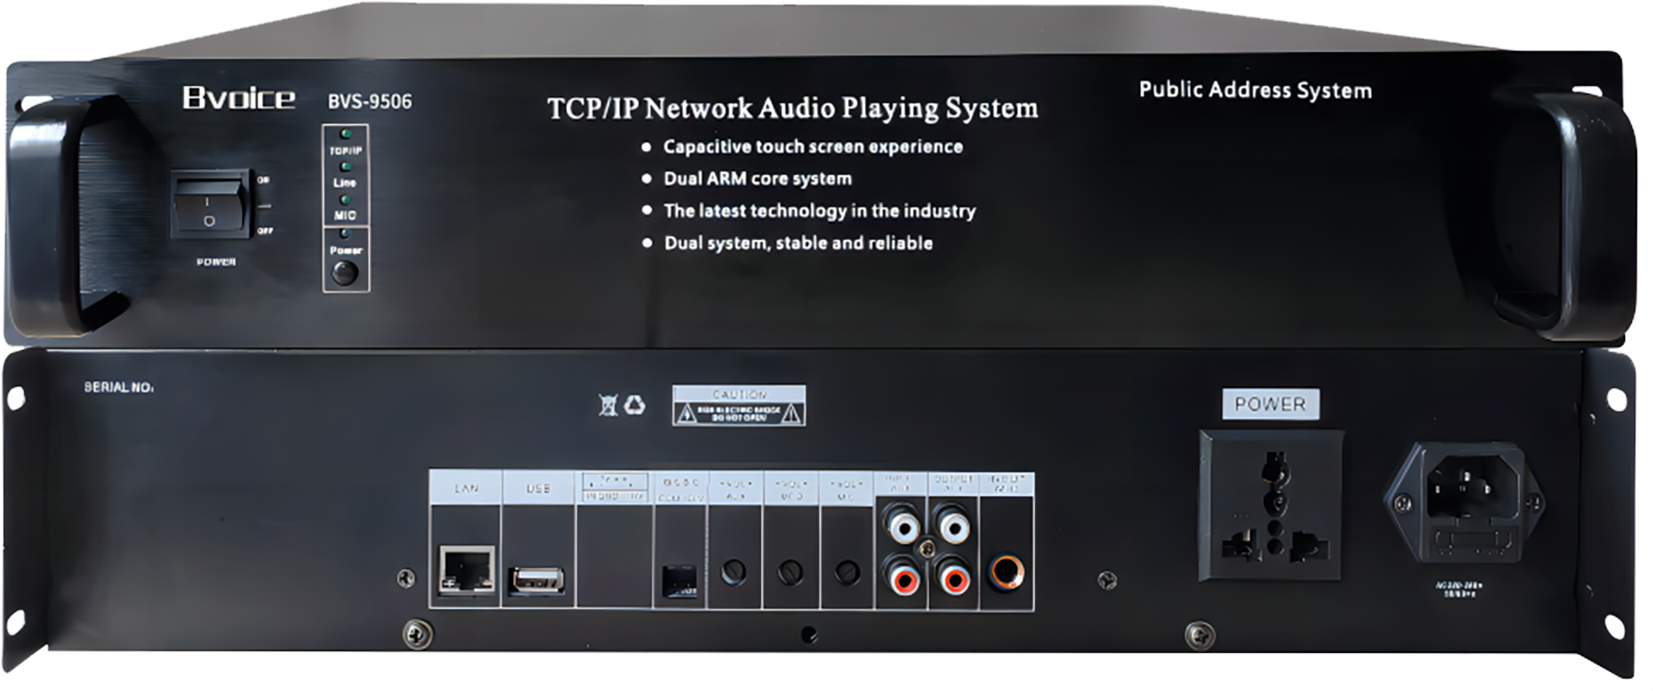This screenshot has height=691, width=1653.
Task: Click the LAN Ethernet port
Action: point(466,571)
